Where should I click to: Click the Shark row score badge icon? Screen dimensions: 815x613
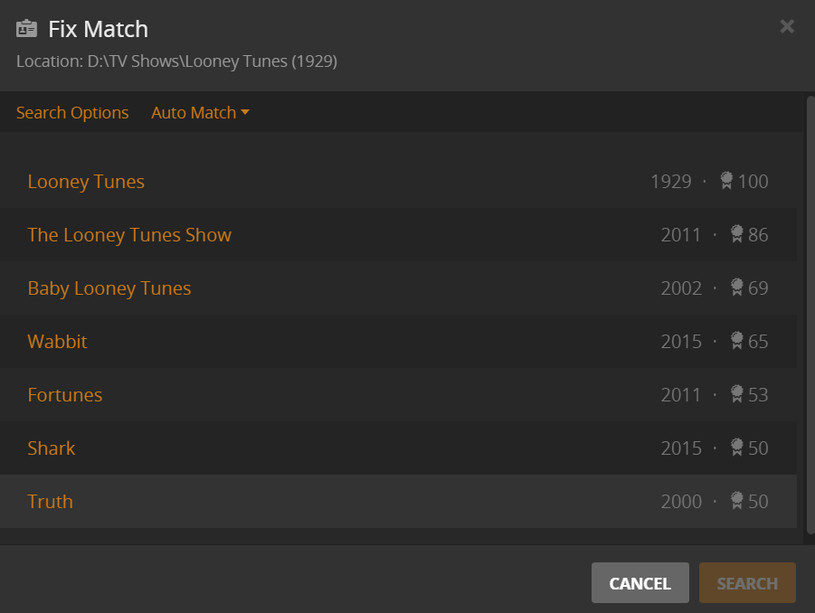pos(737,447)
